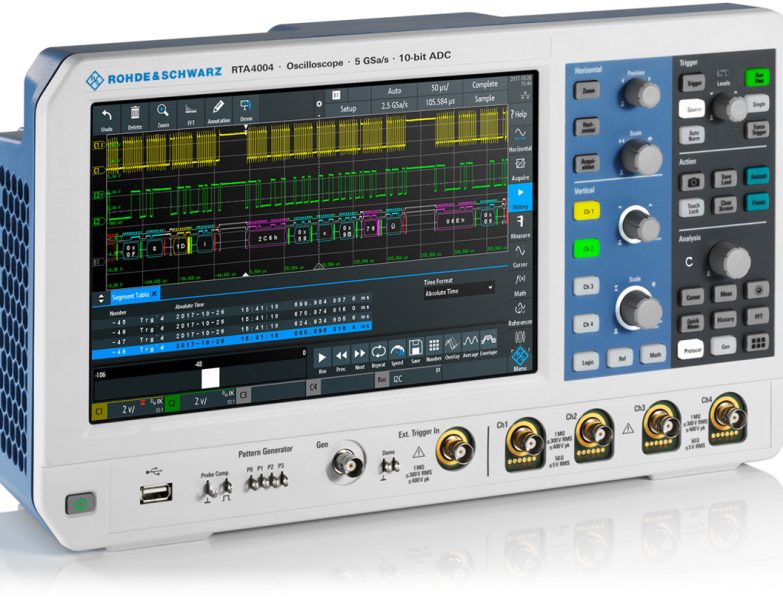Toggle the green Ch 2 key

(x=587, y=249)
